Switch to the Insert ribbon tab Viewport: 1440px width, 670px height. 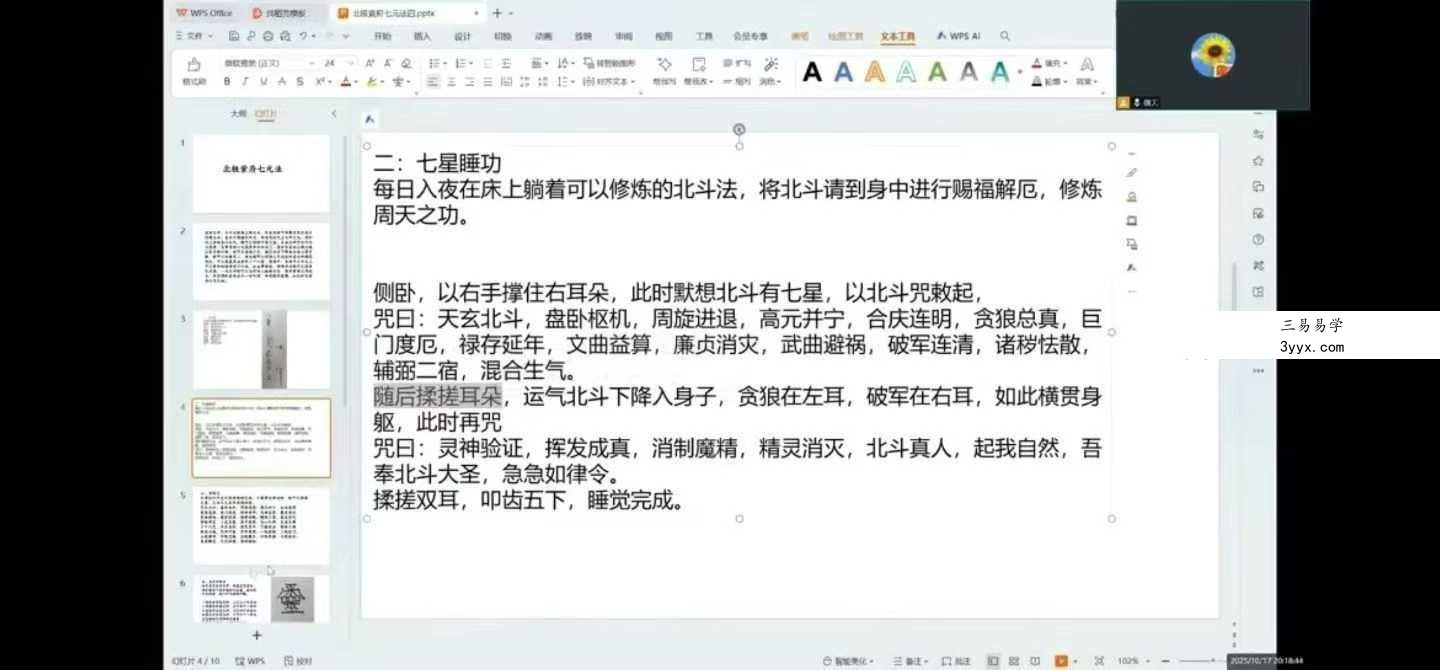tap(422, 36)
